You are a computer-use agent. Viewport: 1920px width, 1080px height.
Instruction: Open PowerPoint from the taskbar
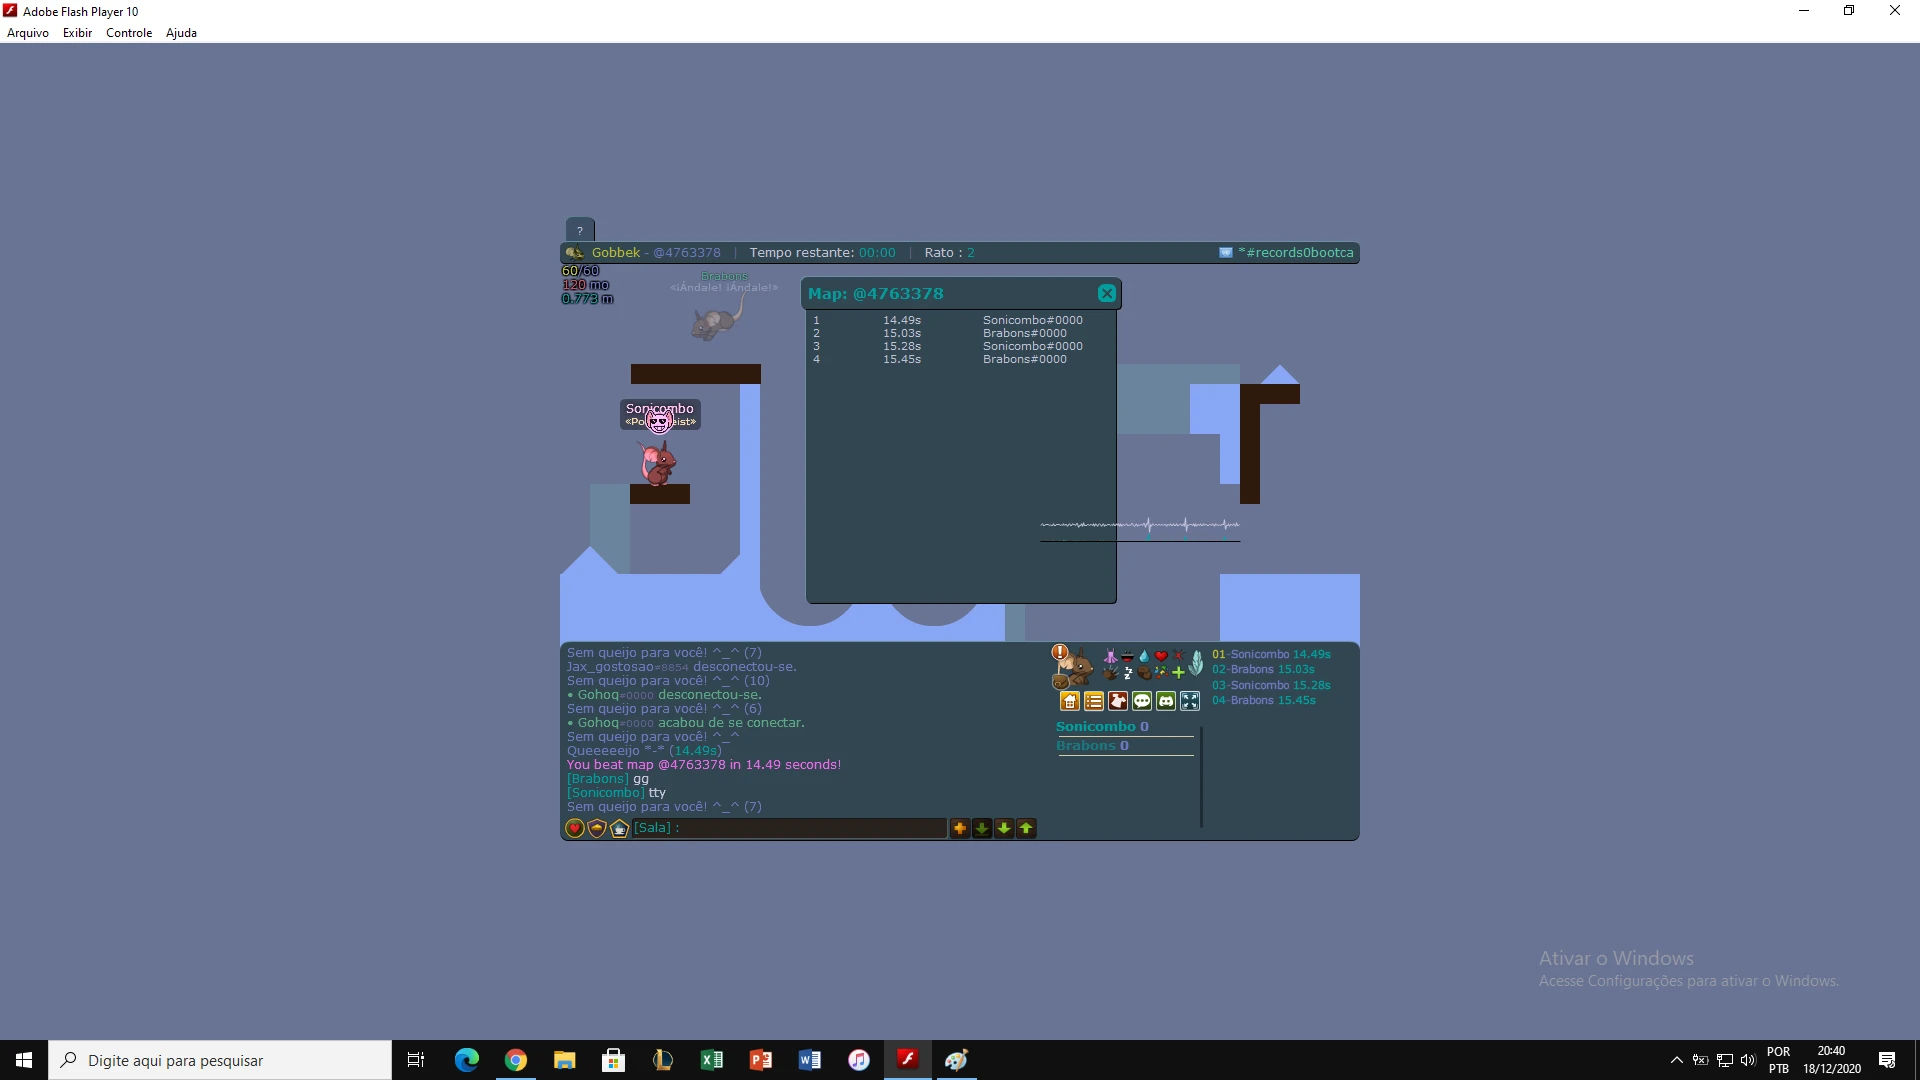pyautogui.click(x=761, y=1060)
